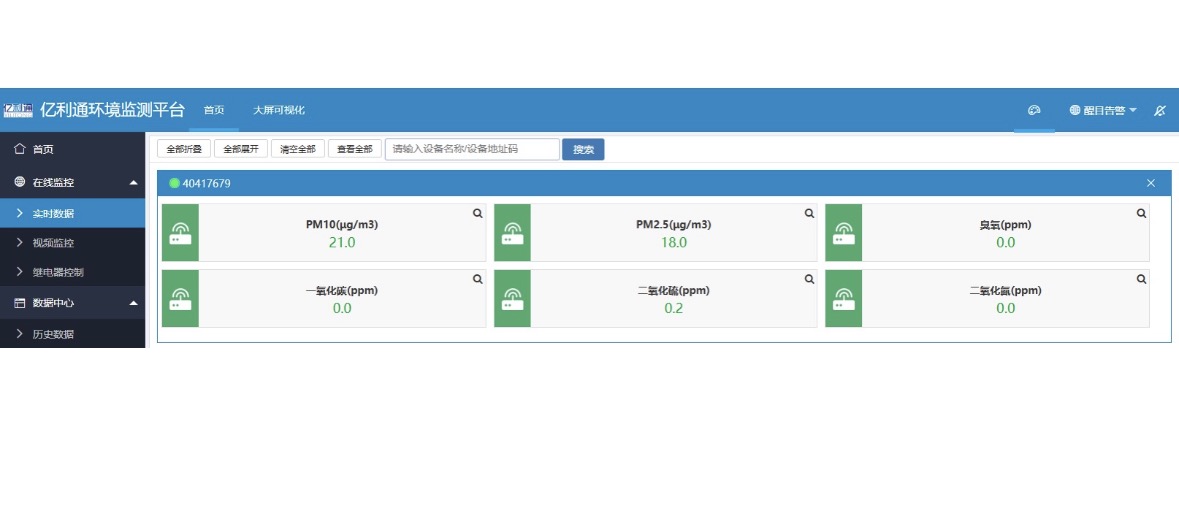Focus the device name search input field
This screenshot has height=525, width=1179.
(472, 149)
